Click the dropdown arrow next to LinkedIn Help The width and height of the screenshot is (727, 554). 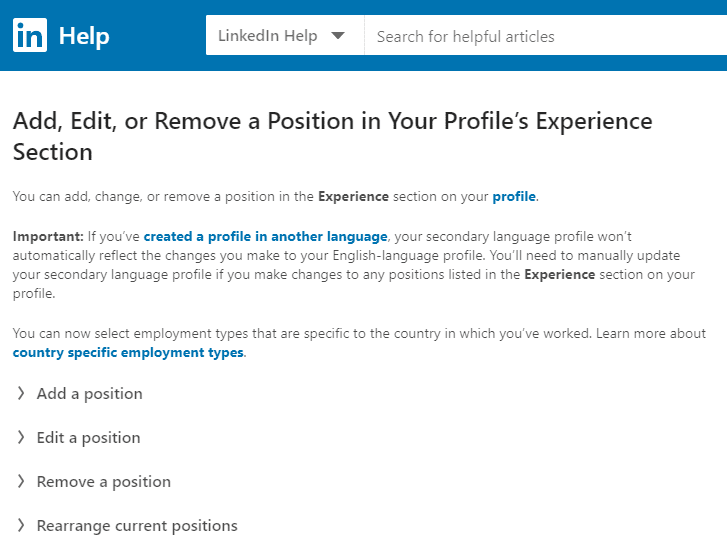point(338,36)
